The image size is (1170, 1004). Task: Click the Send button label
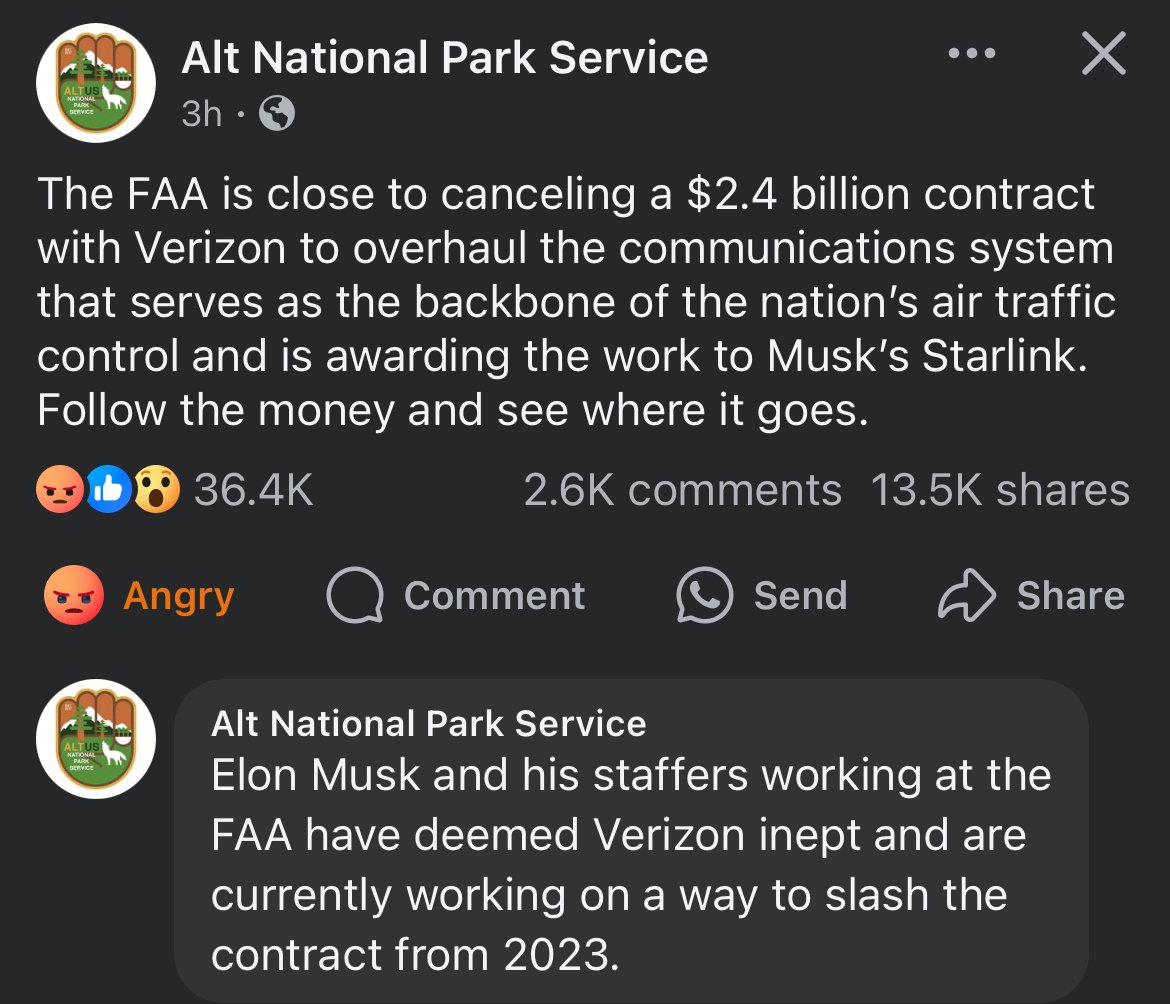[x=800, y=597]
